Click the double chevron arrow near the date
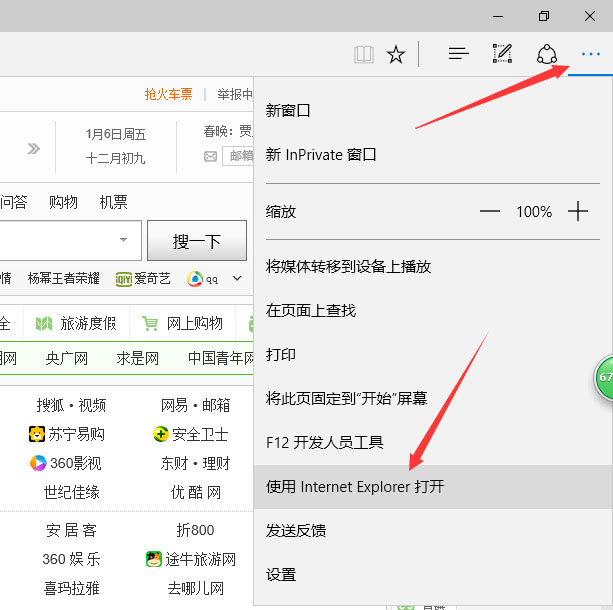The width and height of the screenshot is (613, 610). pos(34,149)
